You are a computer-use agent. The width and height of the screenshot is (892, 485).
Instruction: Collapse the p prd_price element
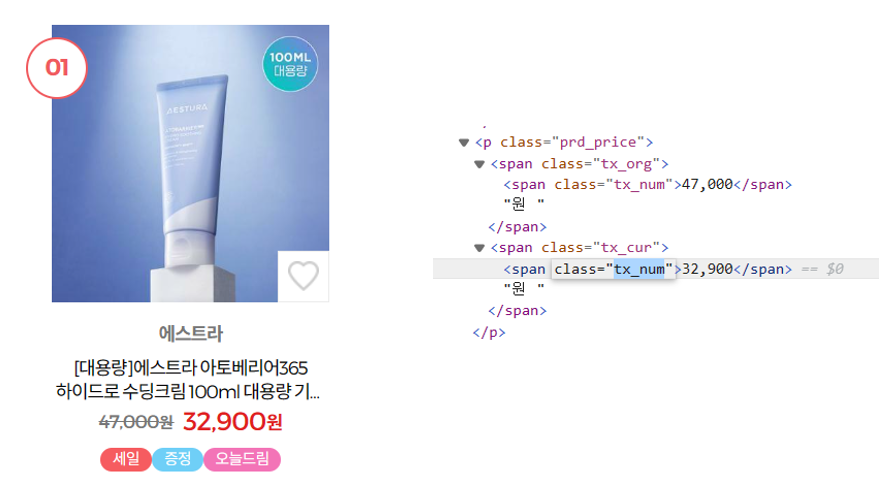pyautogui.click(x=464, y=142)
